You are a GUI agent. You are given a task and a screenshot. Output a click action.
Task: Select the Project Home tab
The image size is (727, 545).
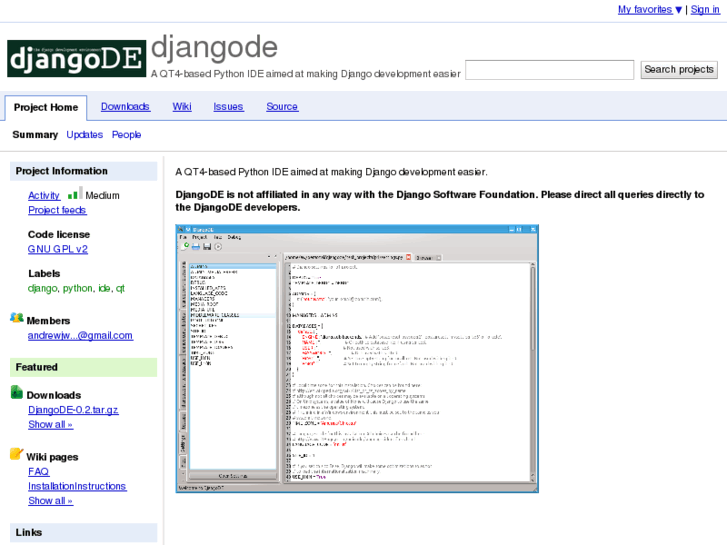(46, 108)
